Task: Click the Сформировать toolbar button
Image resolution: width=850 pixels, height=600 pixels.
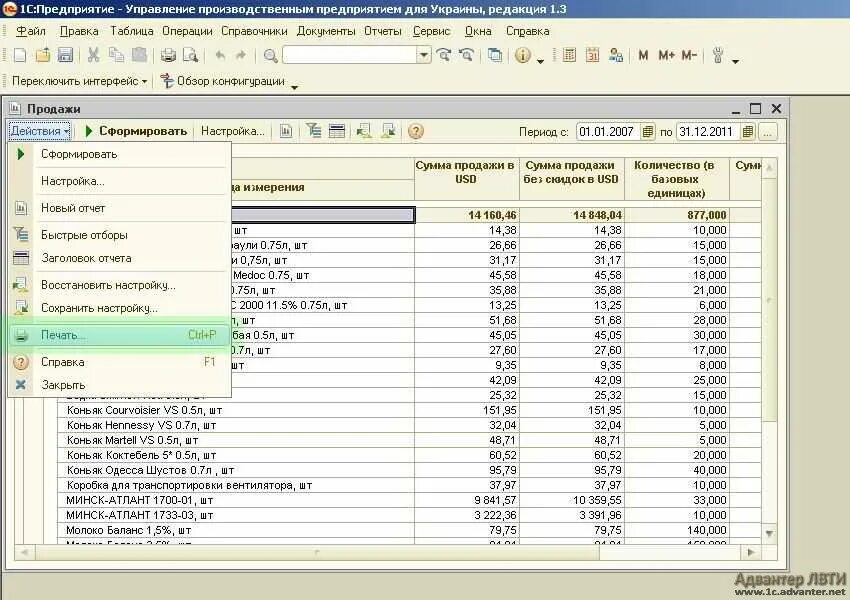Action: click(136, 131)
